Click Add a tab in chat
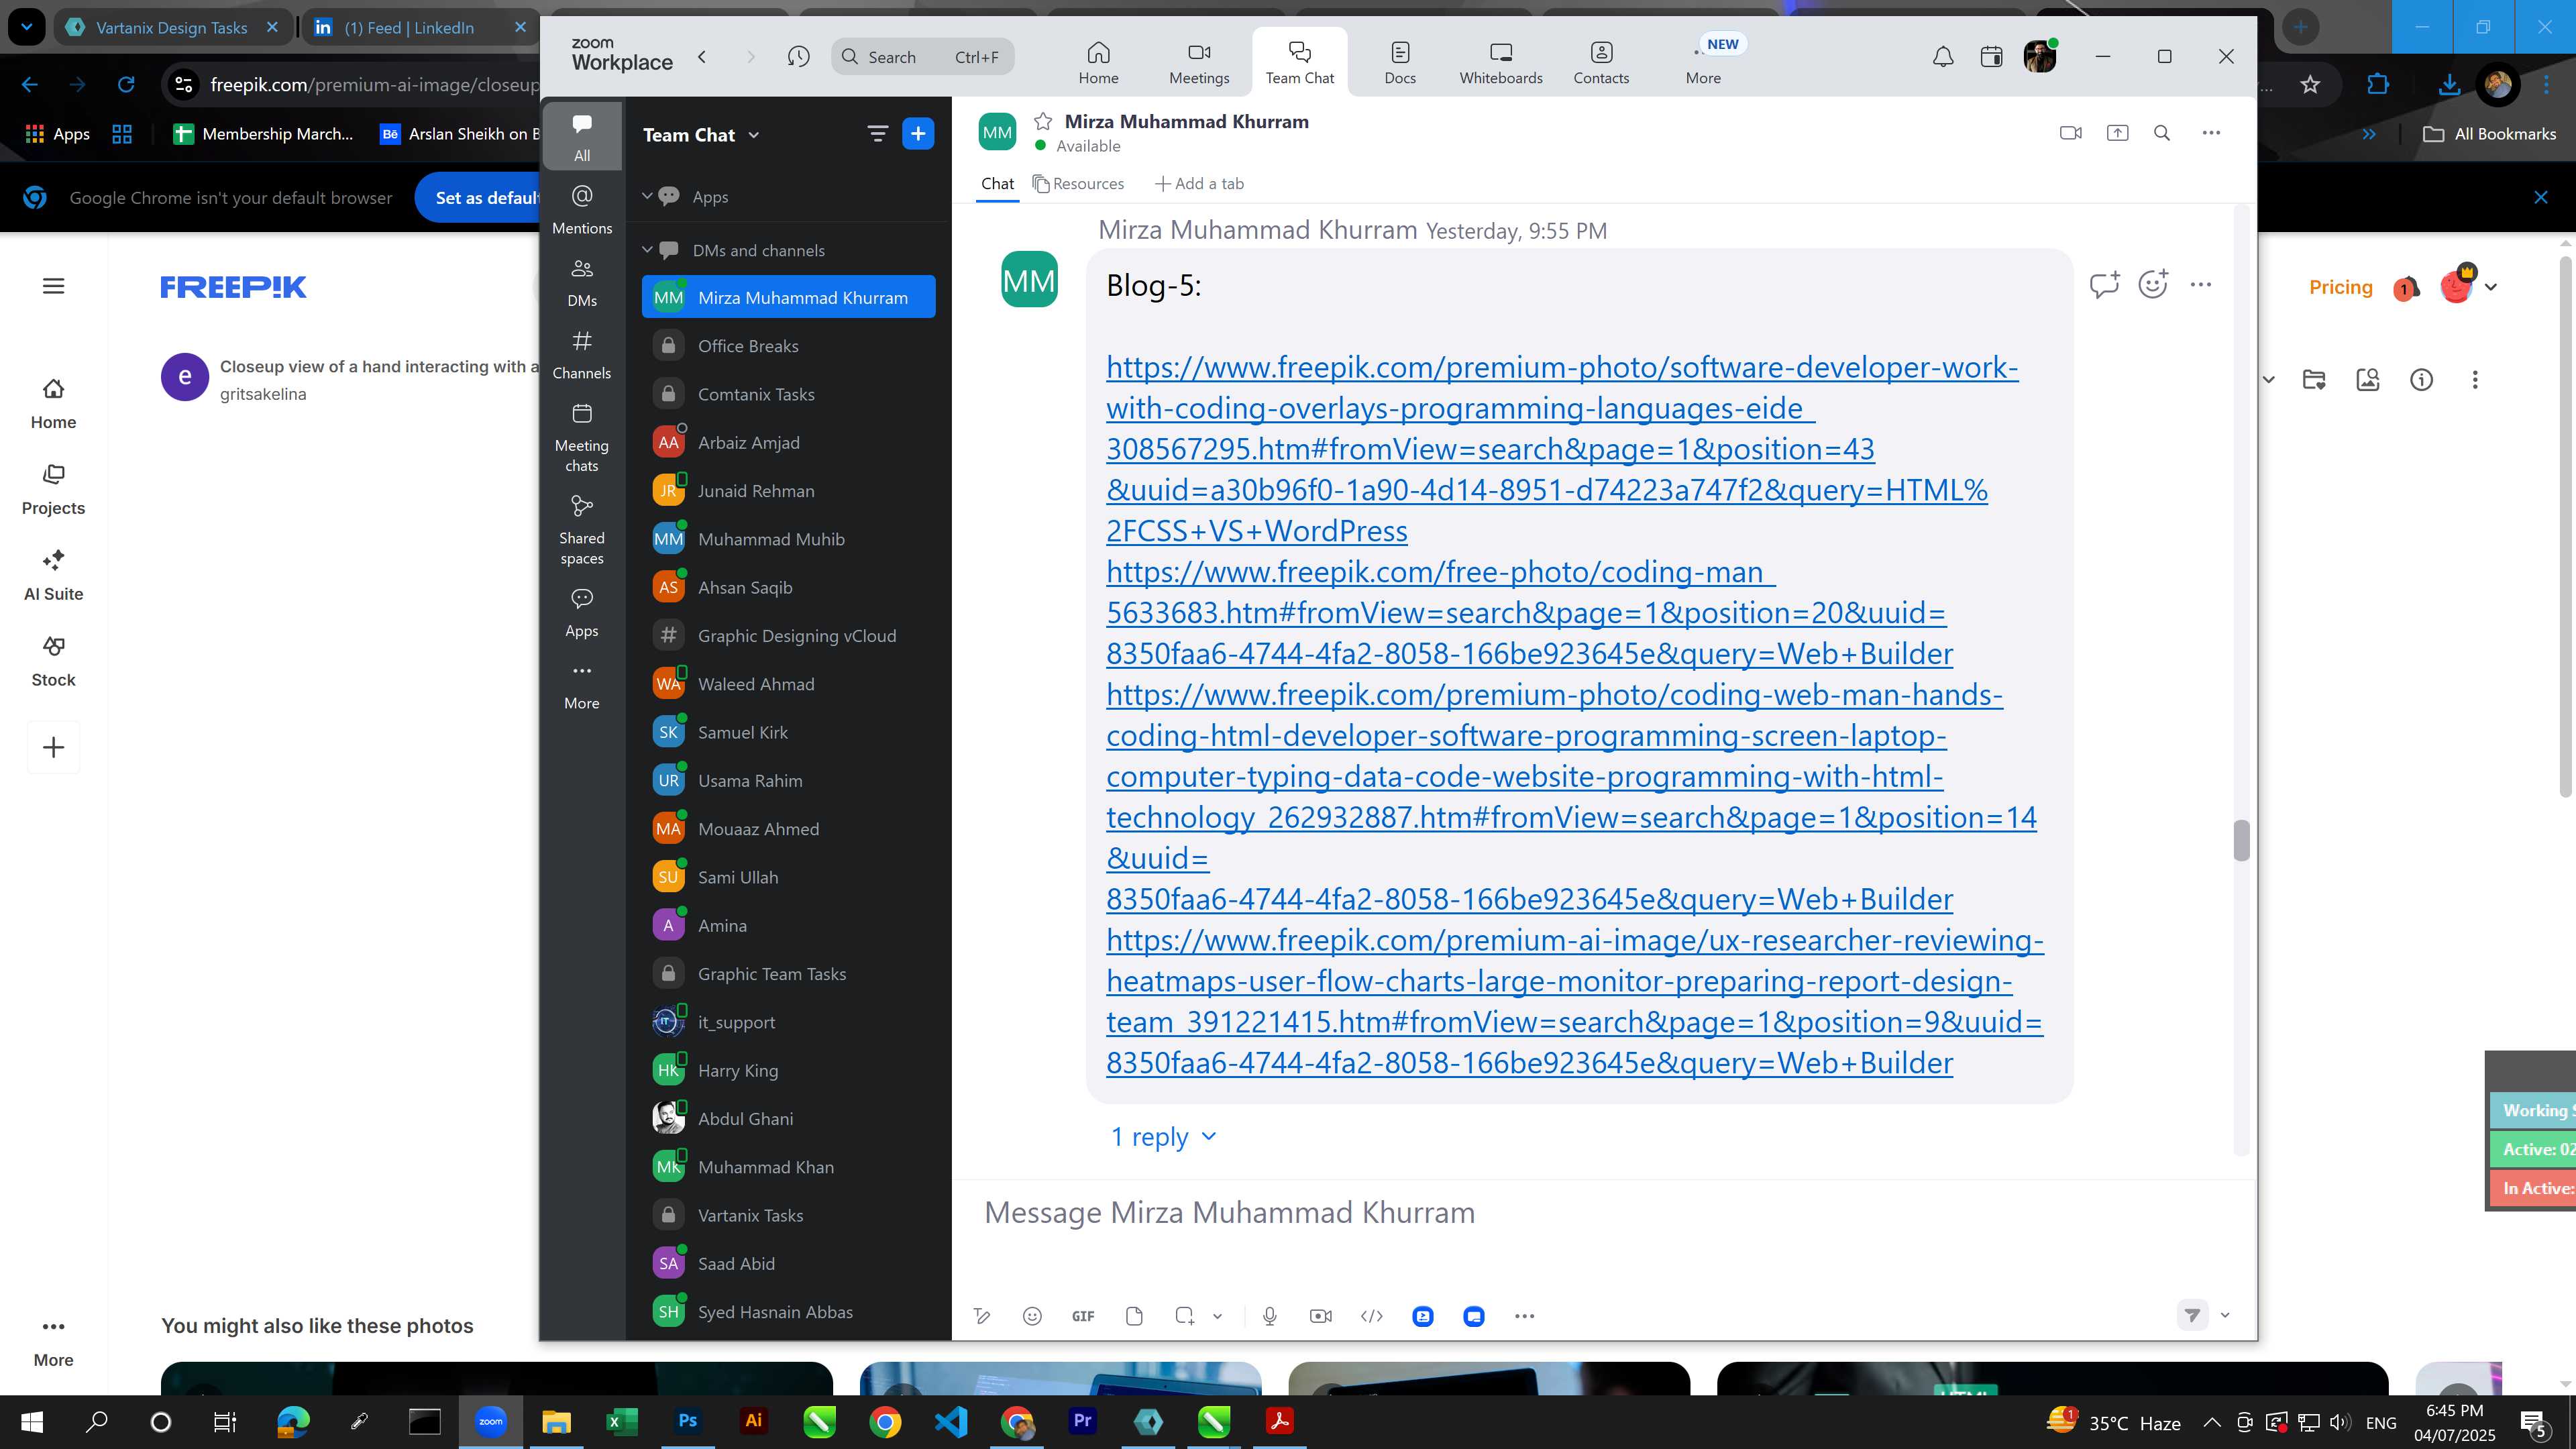 [1200, 184]
